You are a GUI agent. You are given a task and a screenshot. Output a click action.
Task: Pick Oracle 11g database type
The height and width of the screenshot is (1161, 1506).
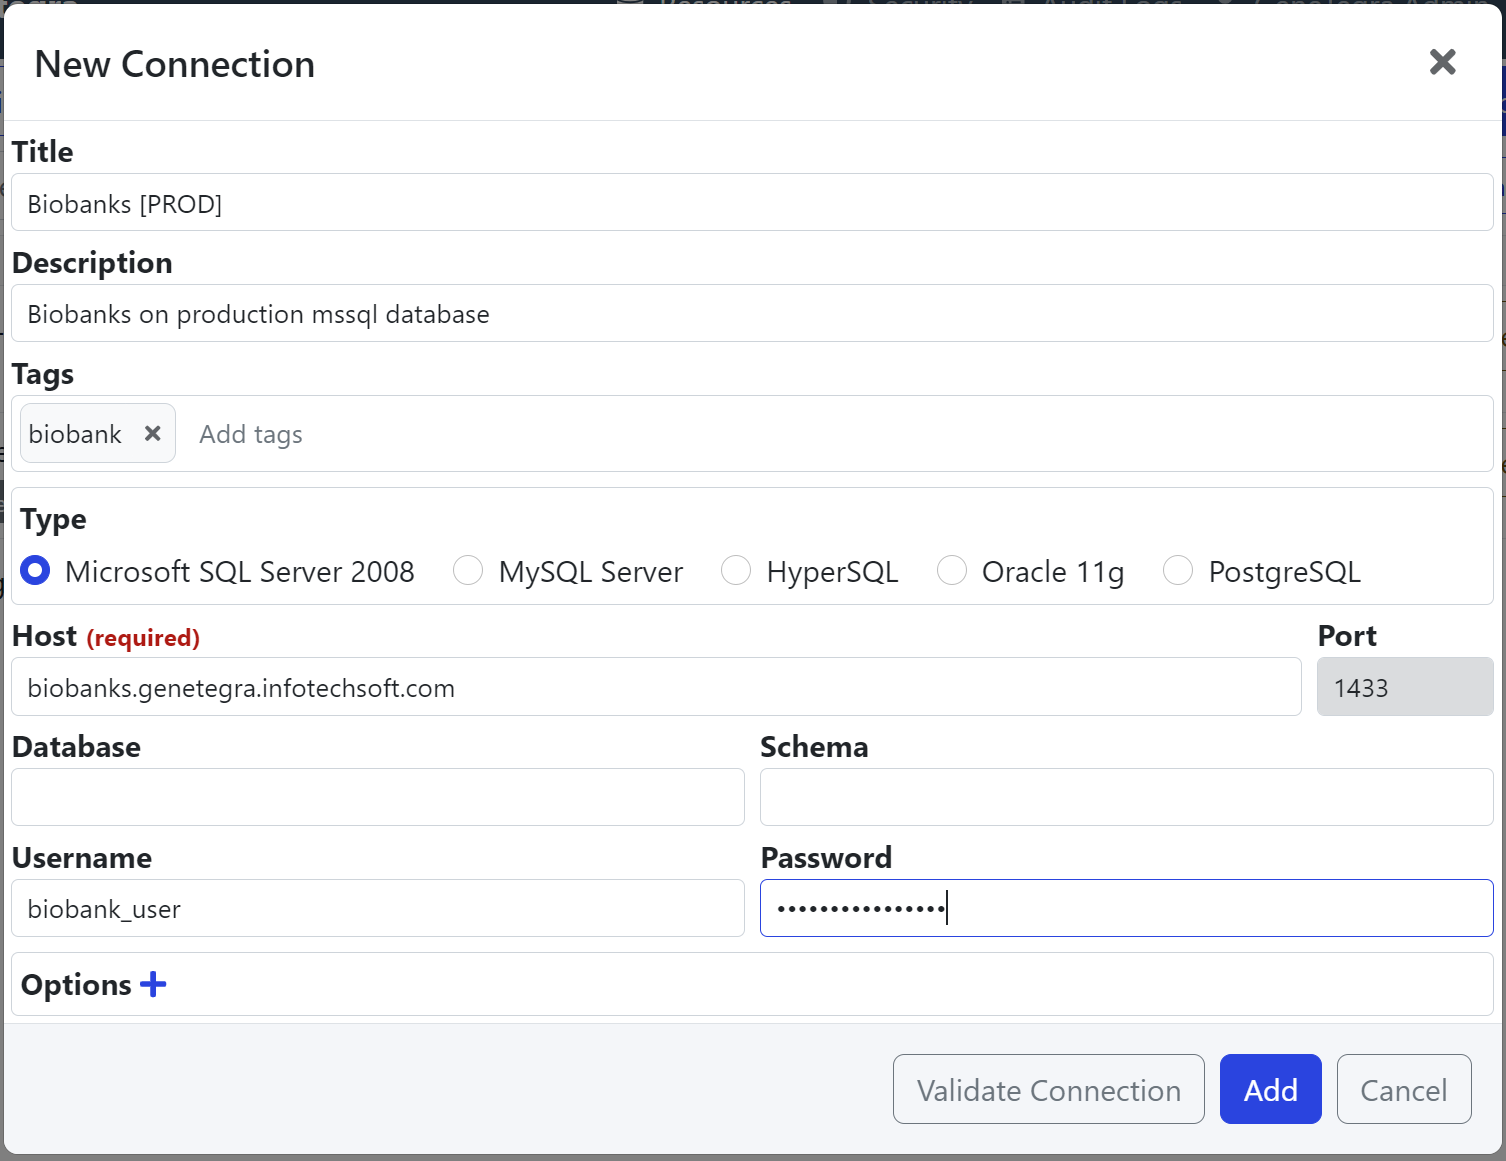pyautogui.click(x=952, y=571)
